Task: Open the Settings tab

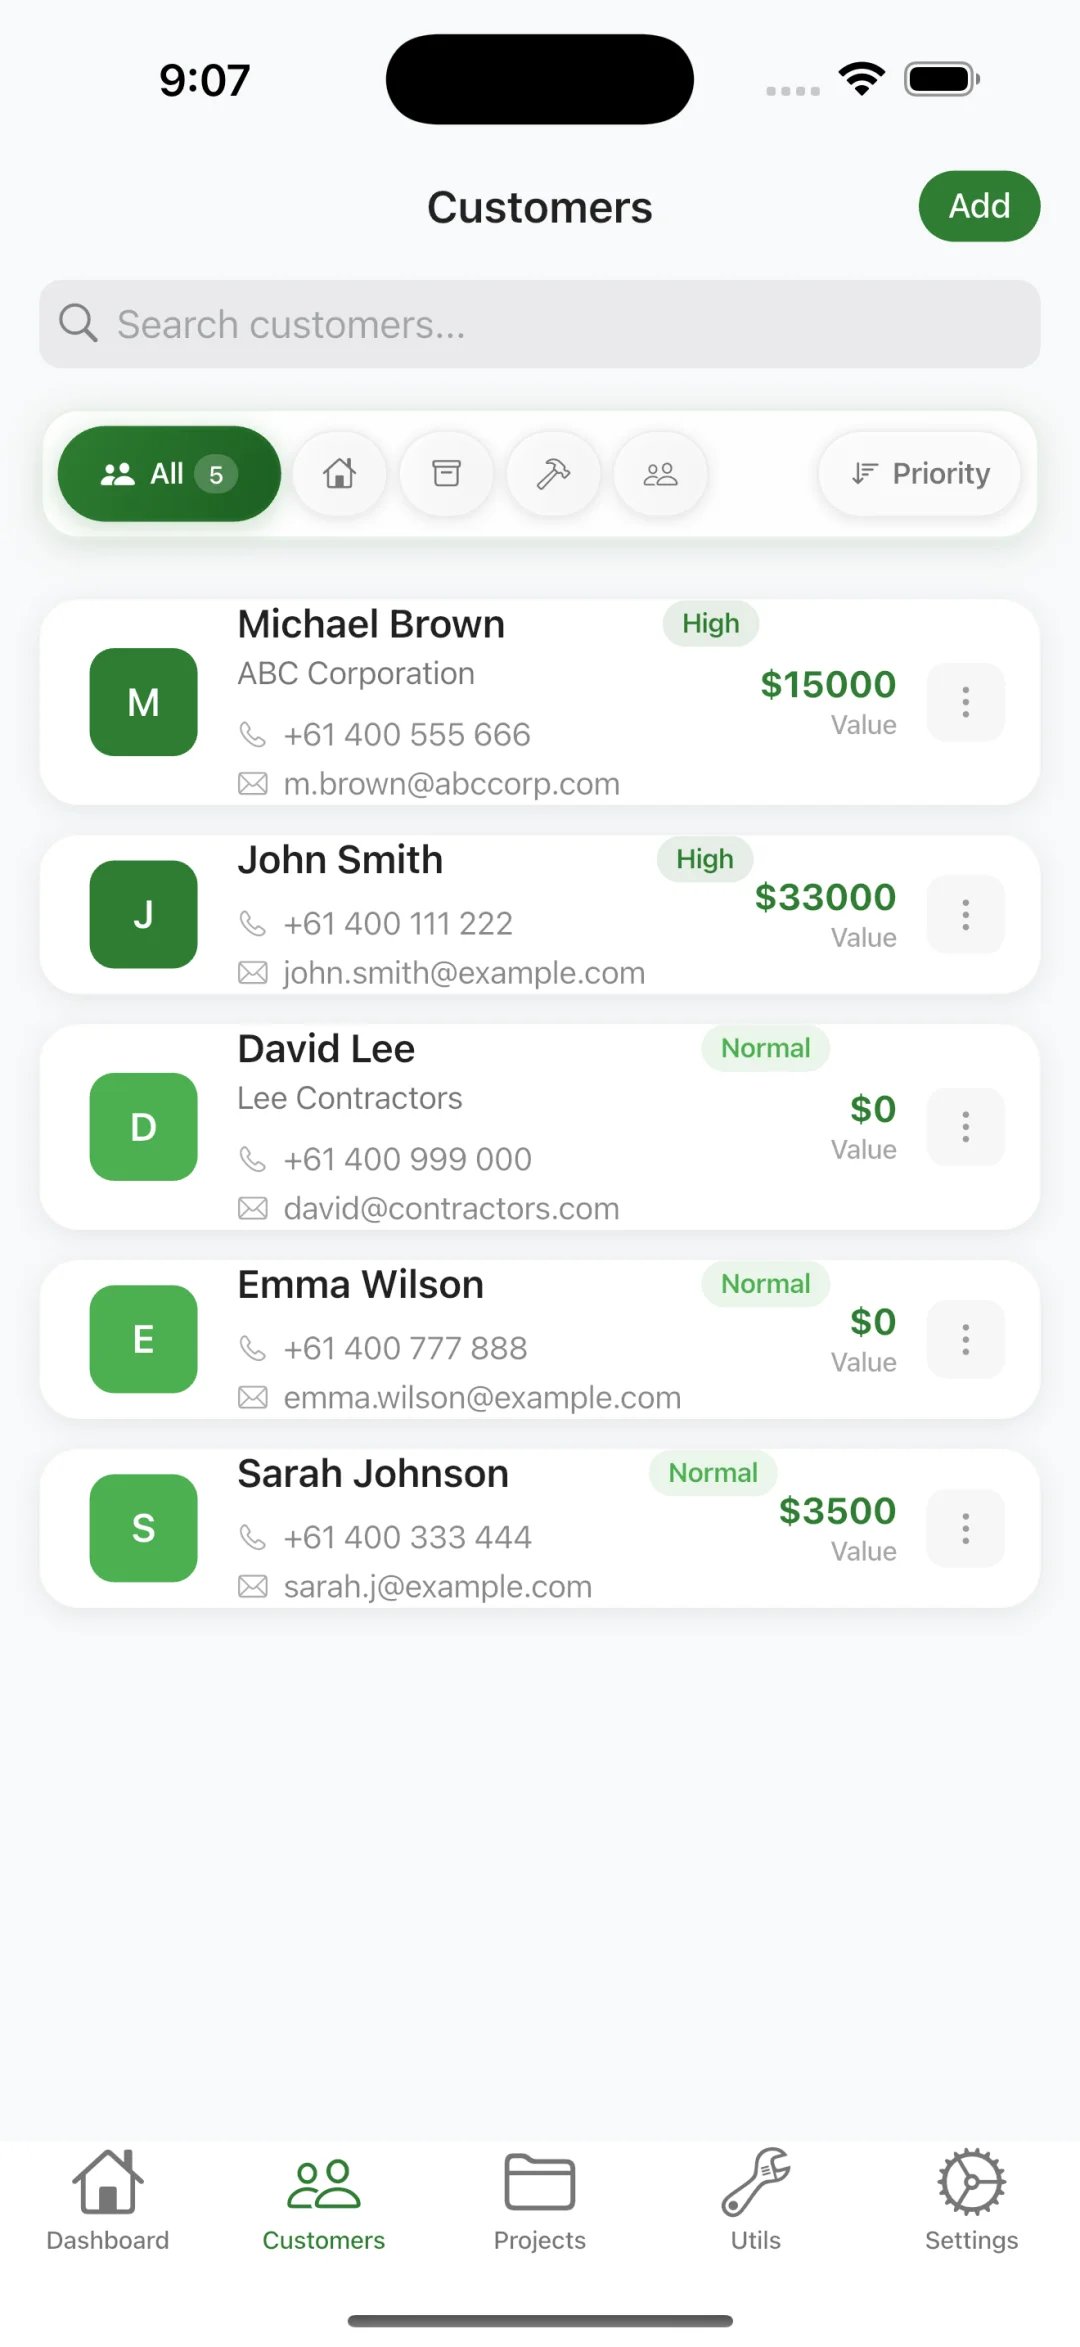Action: tap(971, 2200)
